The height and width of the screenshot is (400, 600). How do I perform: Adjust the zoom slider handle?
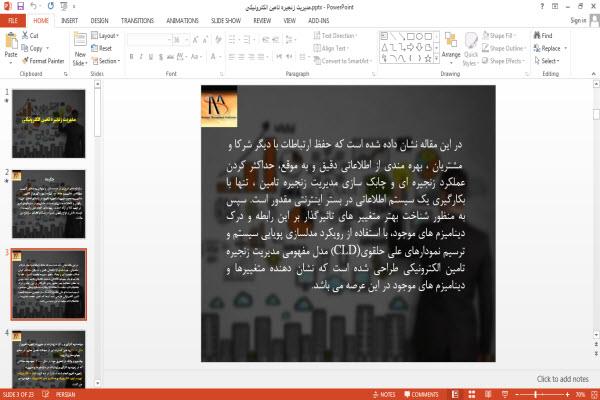tap(536, 394)
